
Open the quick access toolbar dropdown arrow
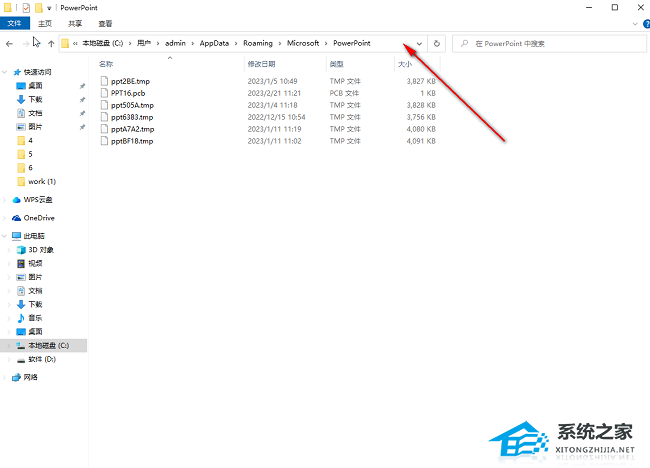click(49, 8)
